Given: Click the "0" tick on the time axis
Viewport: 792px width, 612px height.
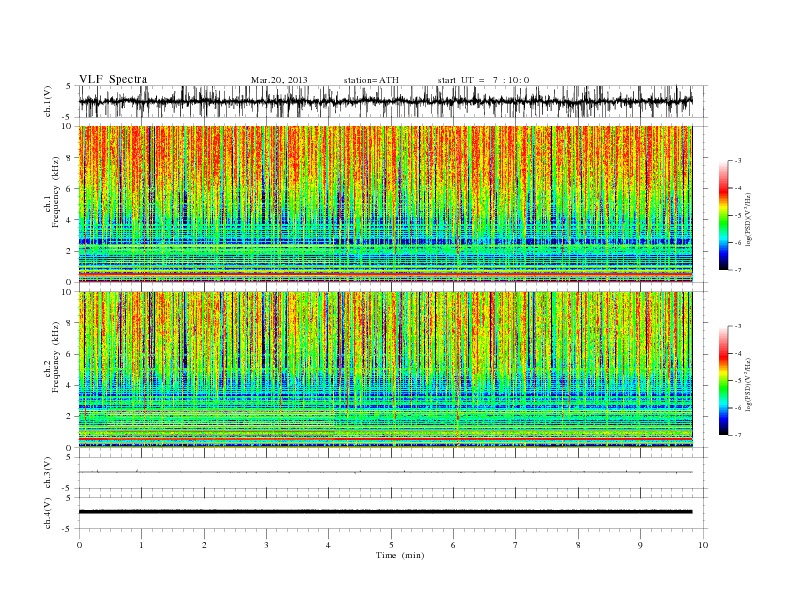Looking at the screenshot, I should pos(79,545).
